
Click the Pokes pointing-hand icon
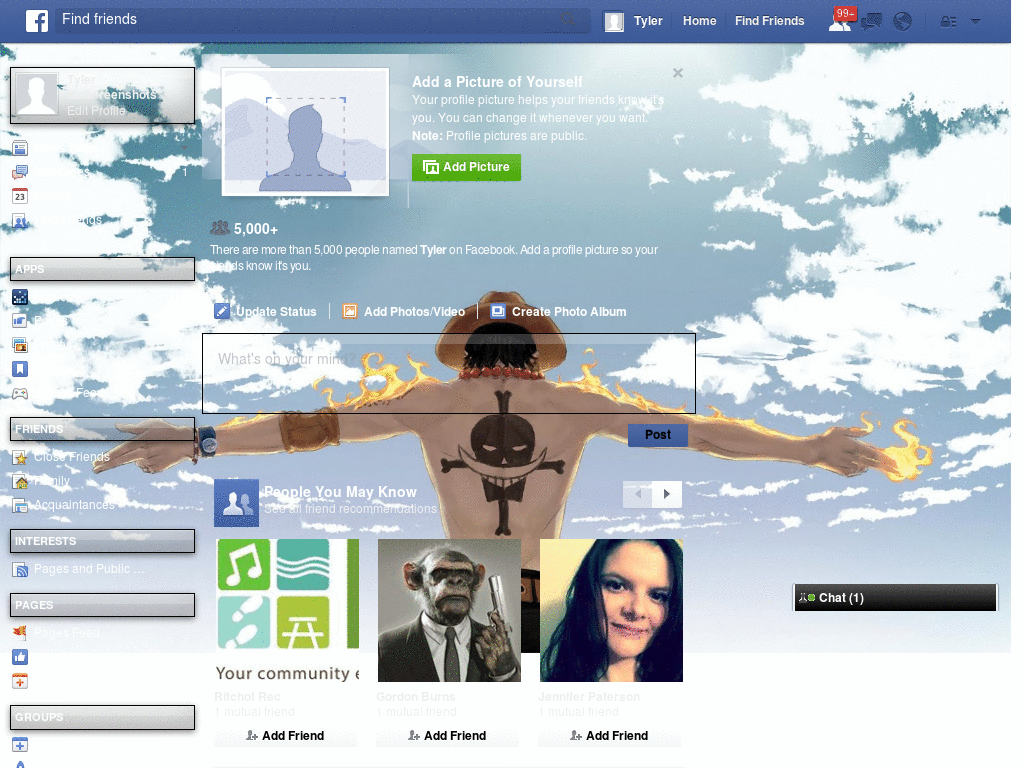tap(20, 321)
